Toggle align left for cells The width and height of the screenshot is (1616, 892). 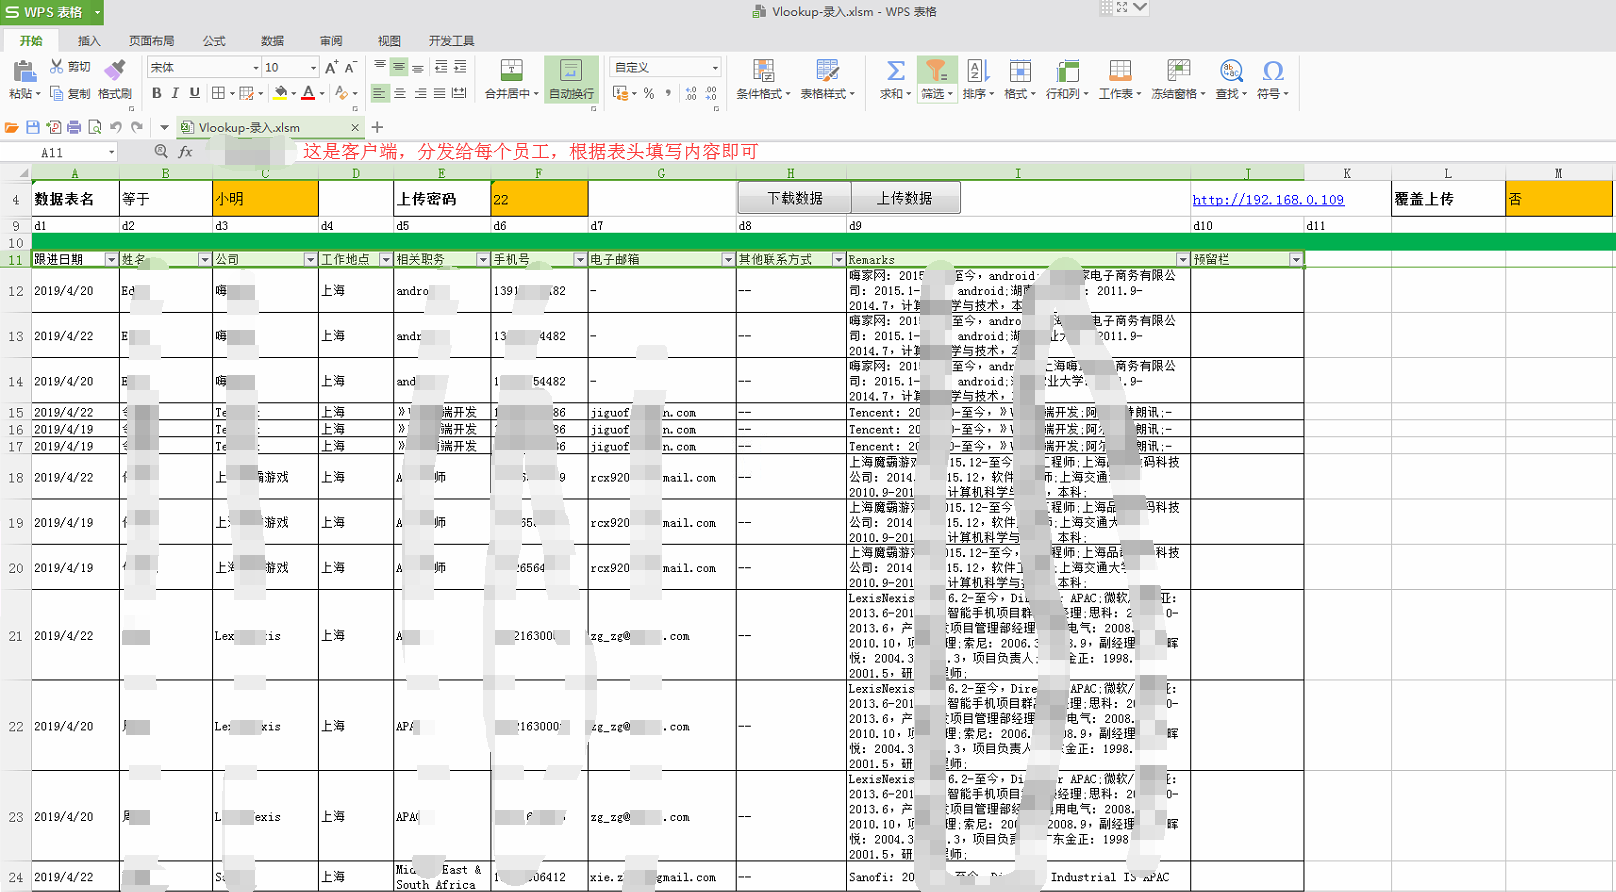coord(379,93)
